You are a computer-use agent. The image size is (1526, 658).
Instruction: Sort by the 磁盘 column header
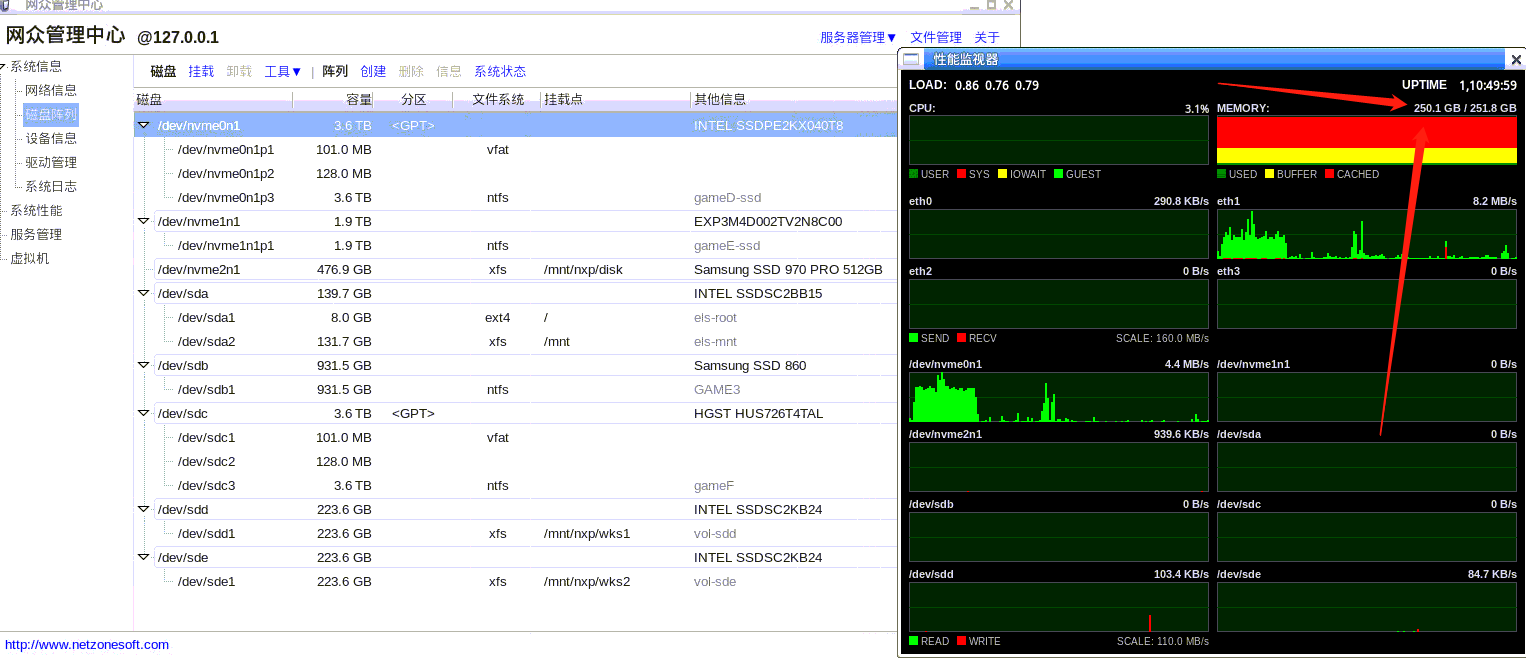(213, 100)
